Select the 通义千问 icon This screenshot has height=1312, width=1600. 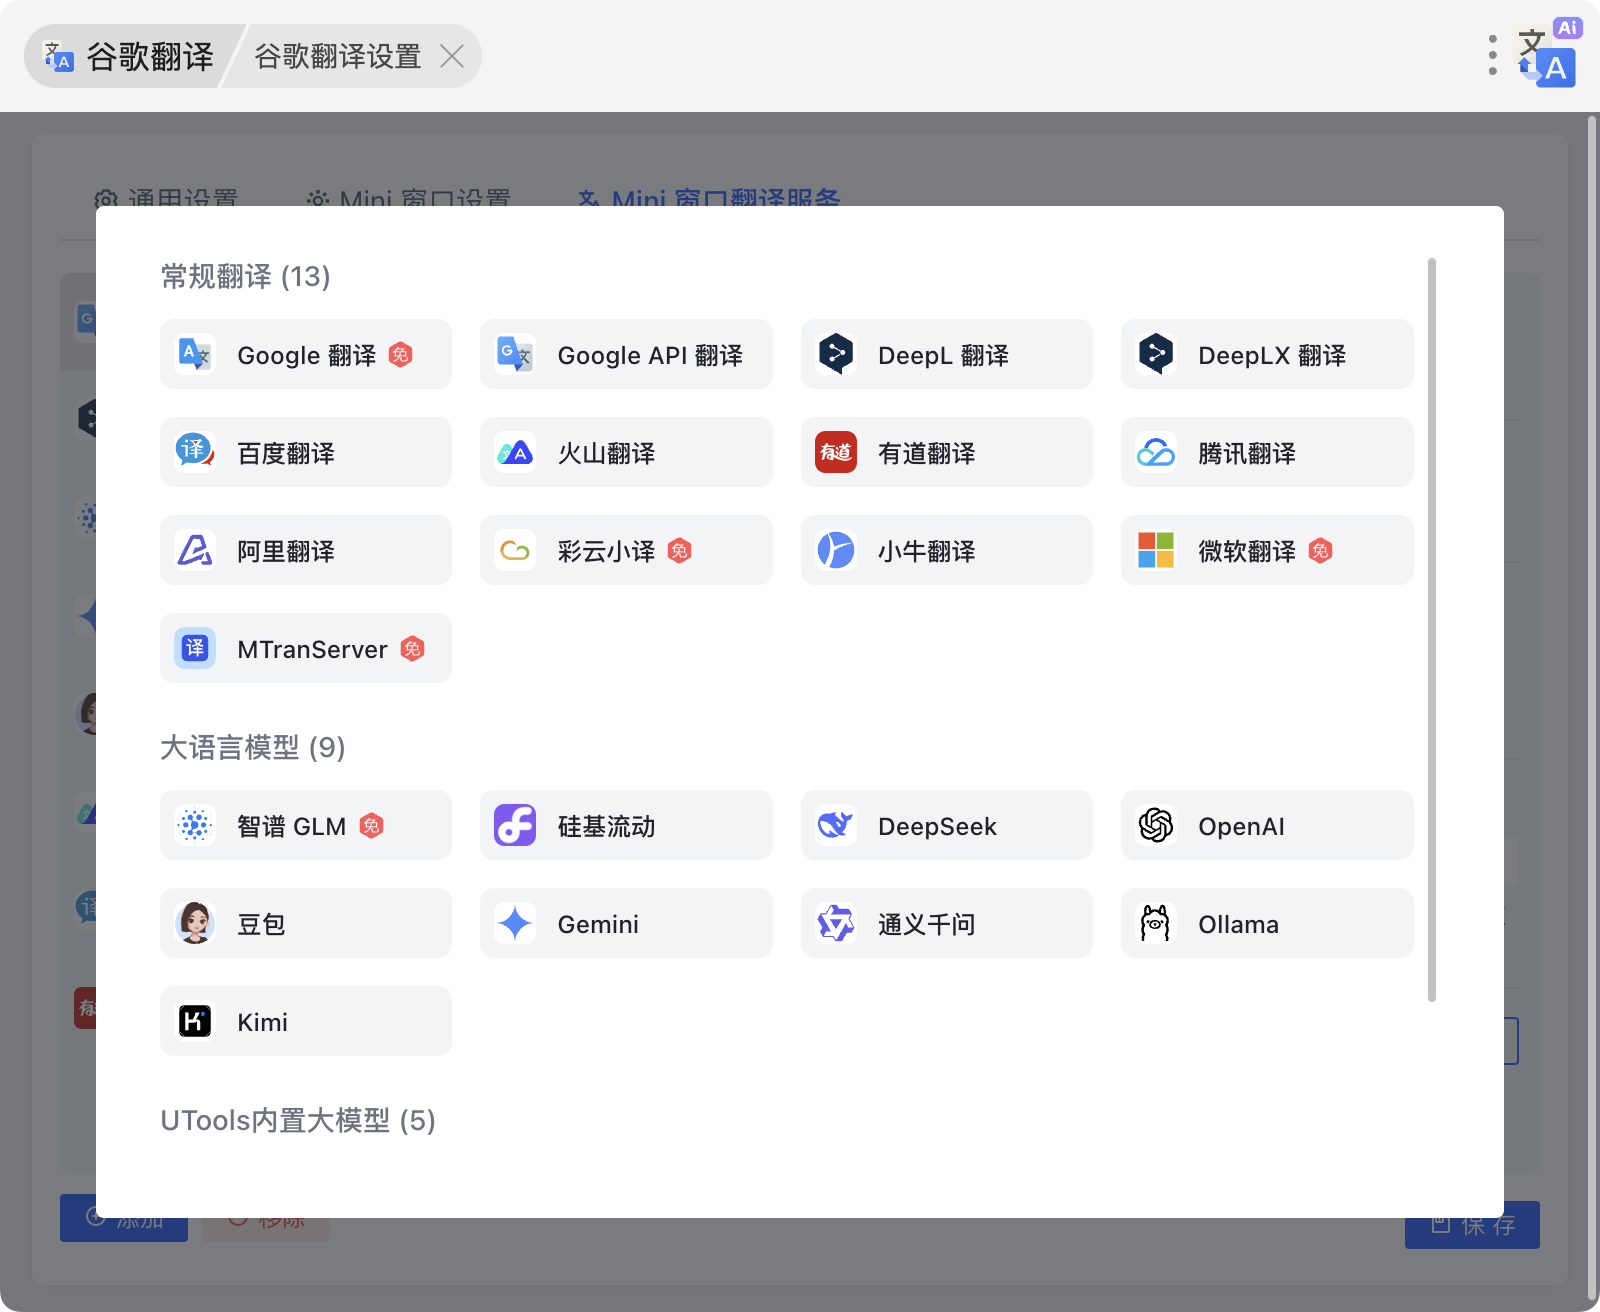pyautogui.click(x=836, y=923)
